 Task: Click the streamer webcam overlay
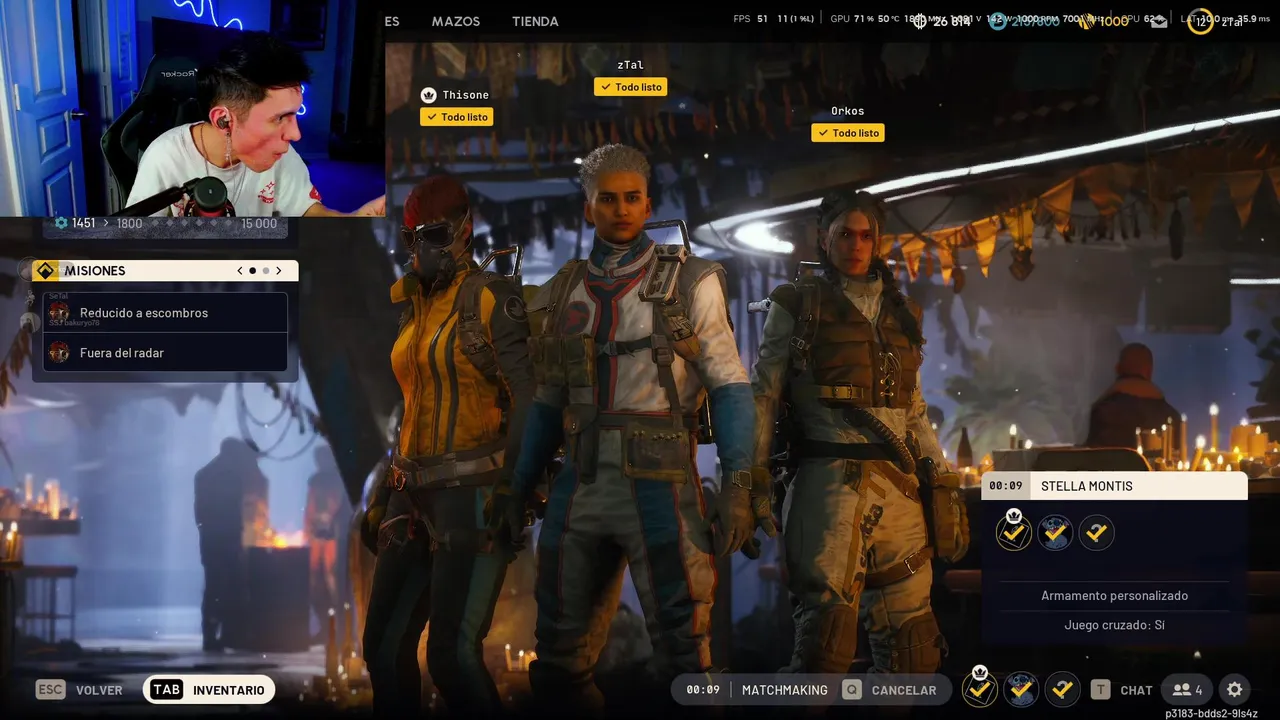pyautogui.click(x=193, y=108)
